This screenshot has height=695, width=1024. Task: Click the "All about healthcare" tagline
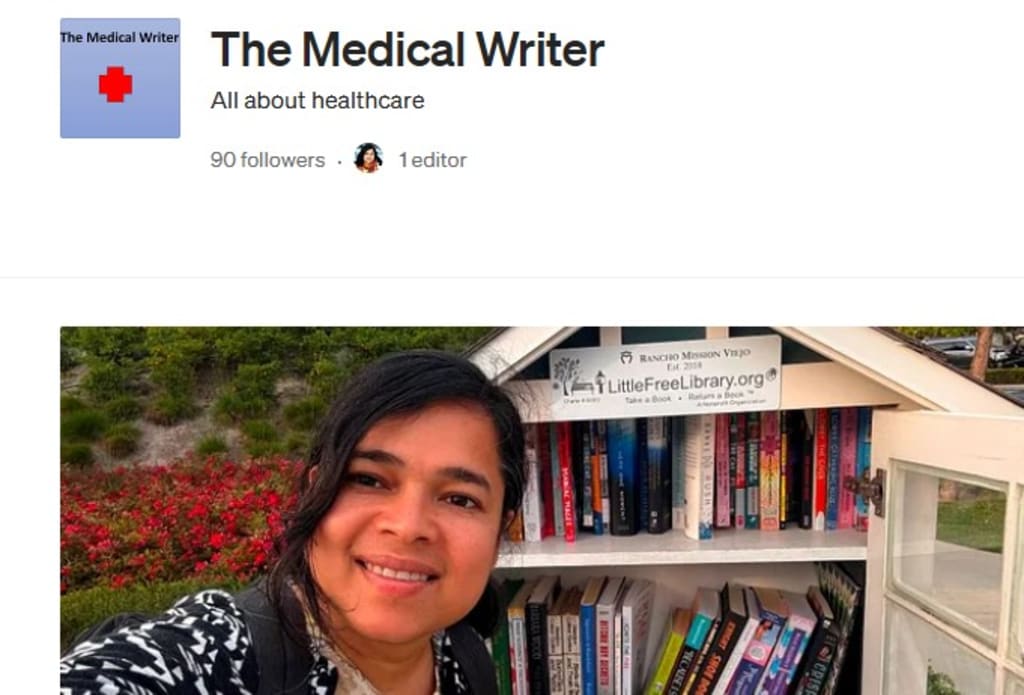point(317,101)
